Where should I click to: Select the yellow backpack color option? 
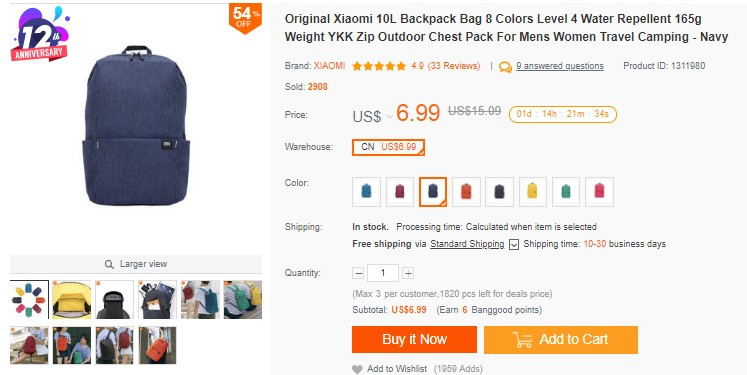click(x=533, y=192)
